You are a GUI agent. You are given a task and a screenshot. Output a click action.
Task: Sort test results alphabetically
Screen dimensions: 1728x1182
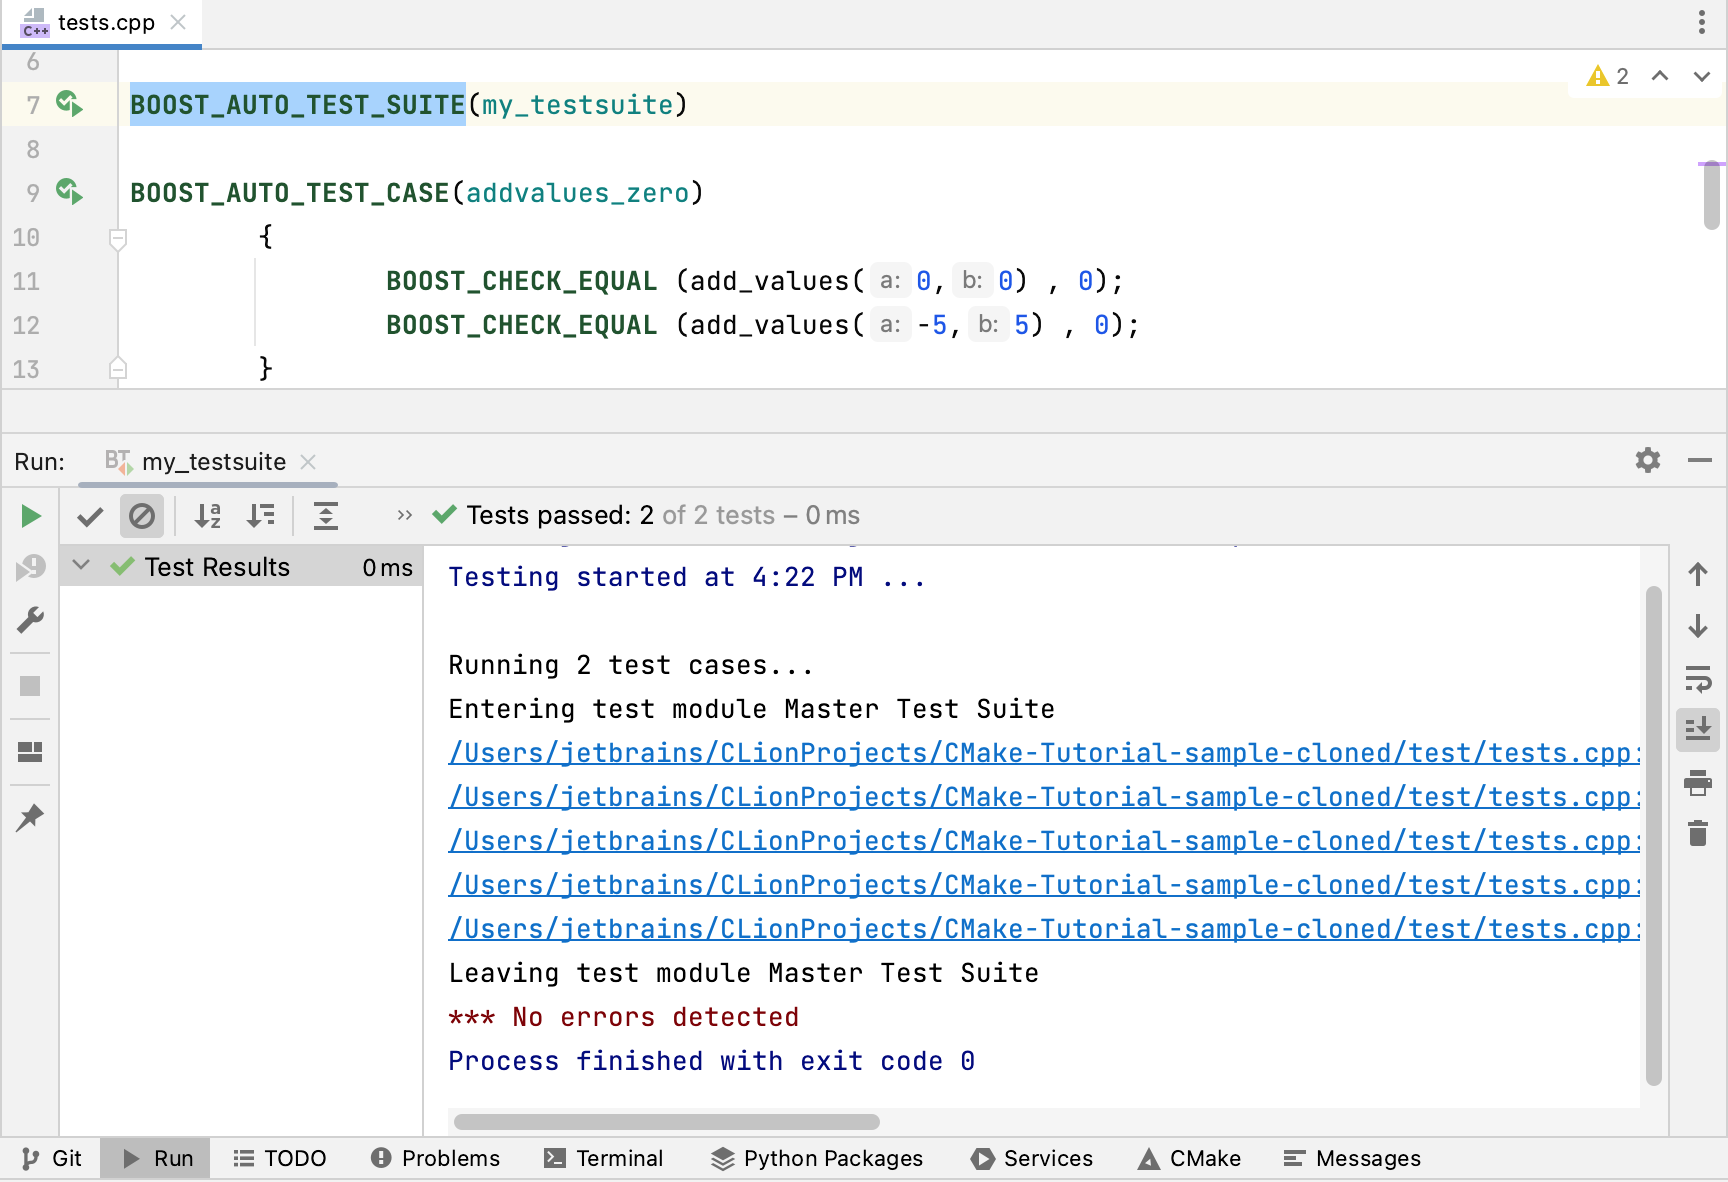pos(208,516)
